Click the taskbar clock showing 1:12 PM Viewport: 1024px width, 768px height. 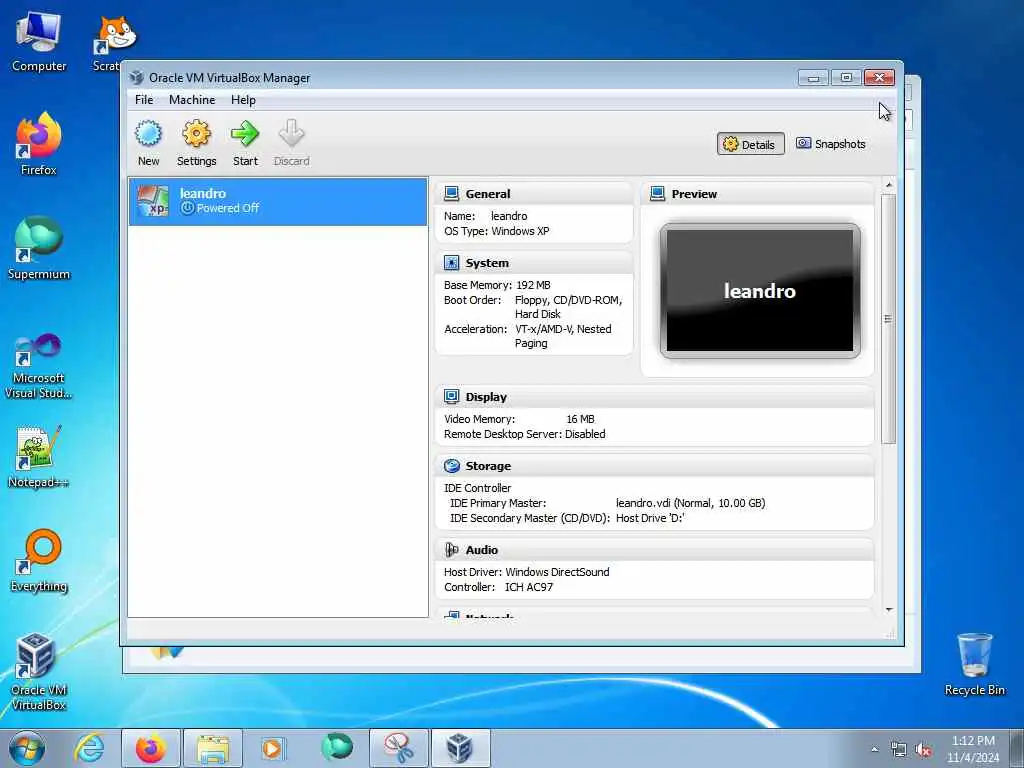(x=973, y=741)
